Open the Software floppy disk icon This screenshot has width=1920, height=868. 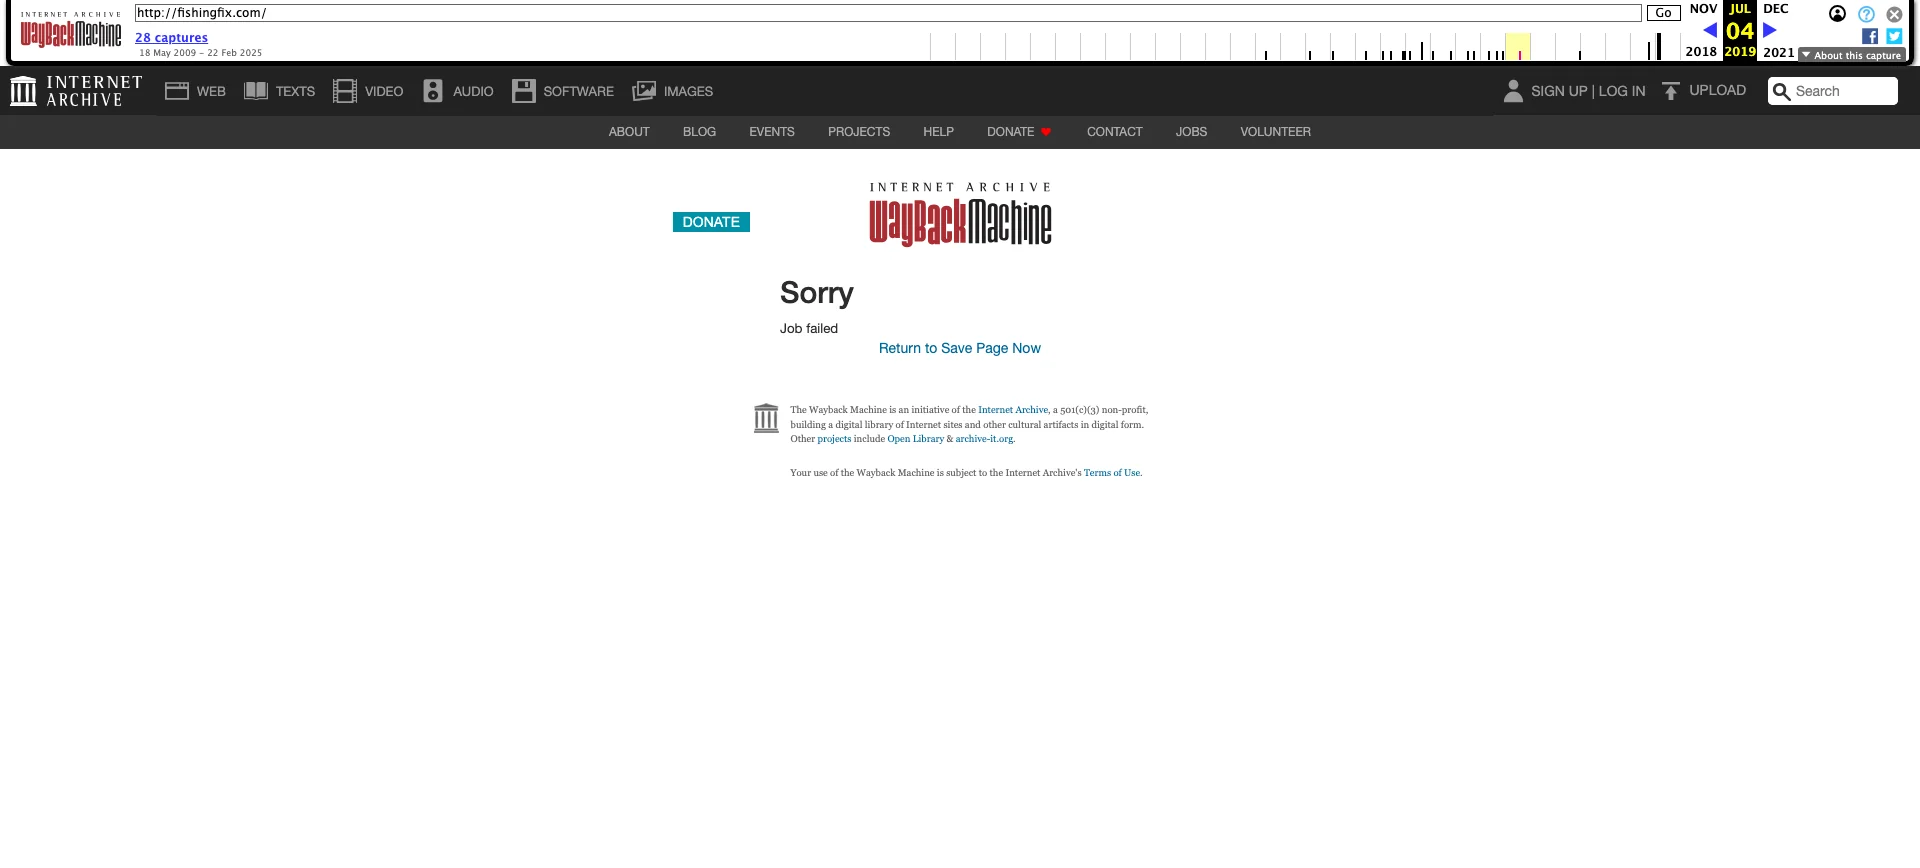524,91
